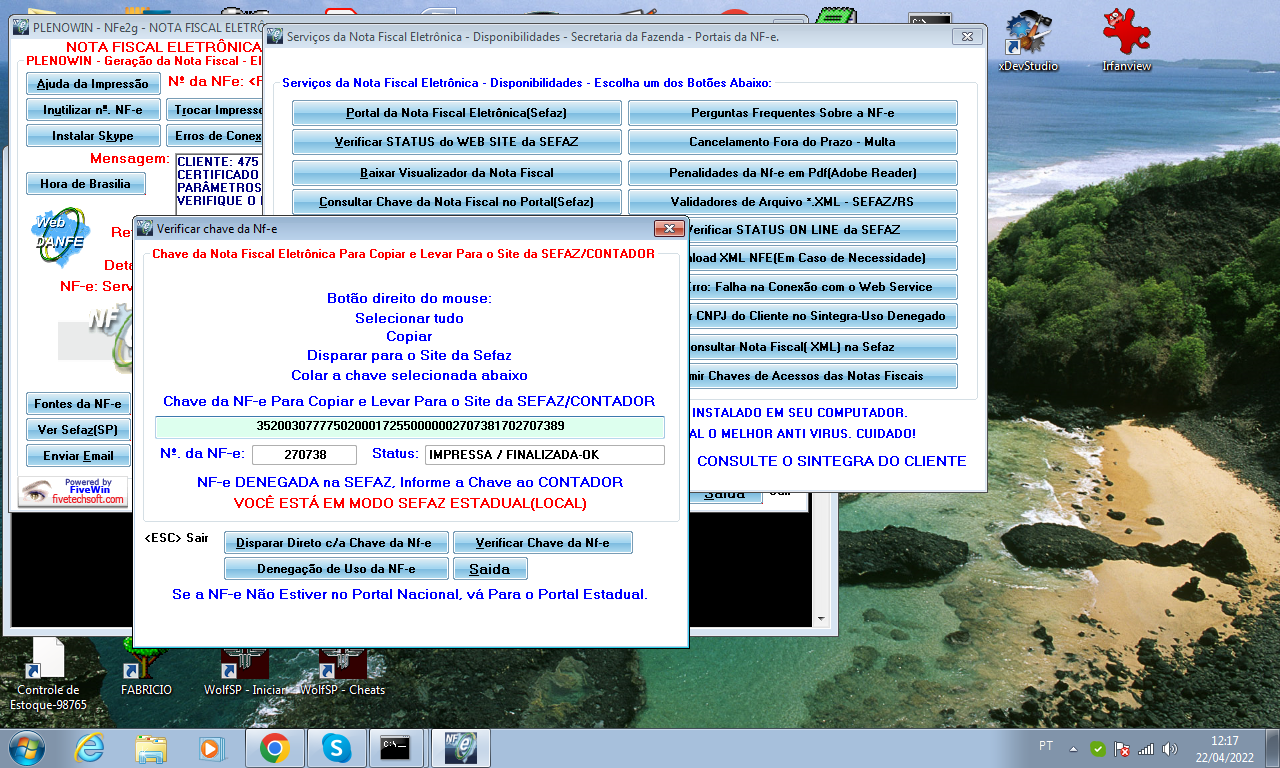This screenshot has height=768, width=1280.
Task: Click the PT language indicator in the taskbar
Action: point(1046,746)
